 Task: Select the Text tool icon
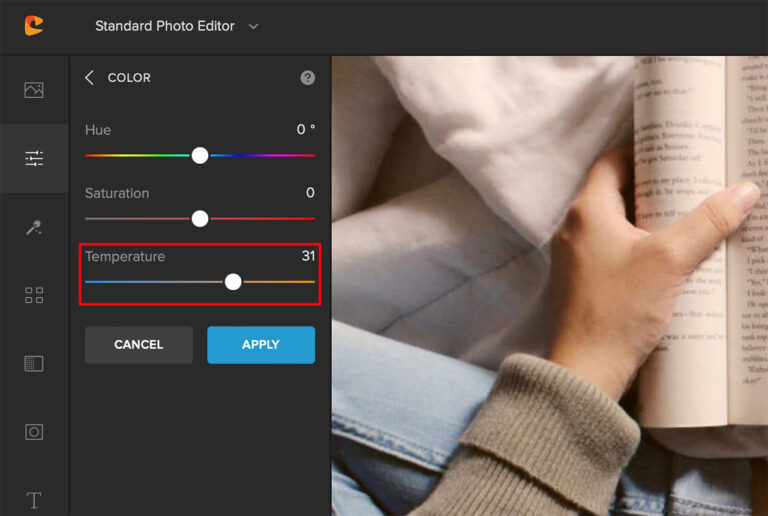34,500
